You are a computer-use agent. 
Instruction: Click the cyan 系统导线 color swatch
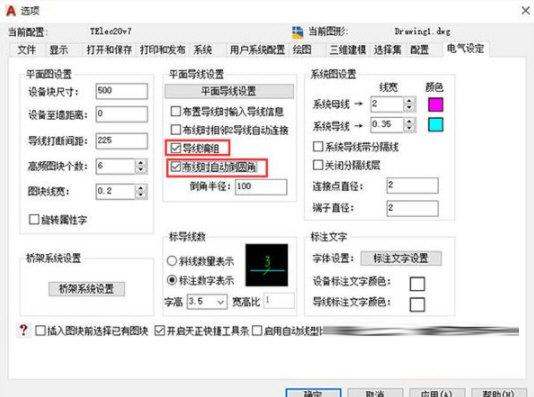click(436, 125)
